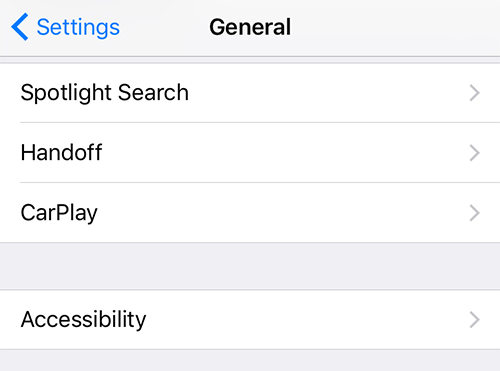Click the chevron beside Spotlight Search

tap(475, 93)
